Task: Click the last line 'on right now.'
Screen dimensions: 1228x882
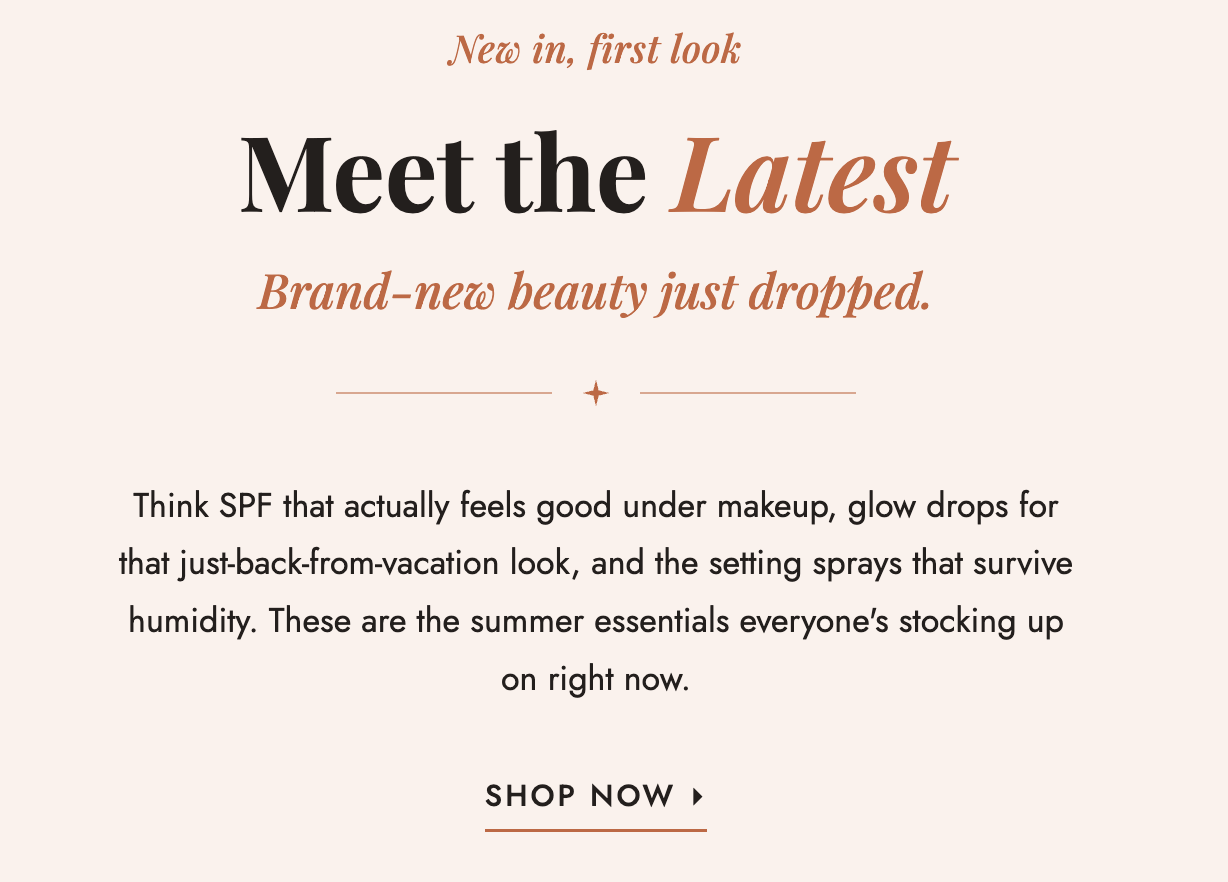Action: click(x=595, y=680)
